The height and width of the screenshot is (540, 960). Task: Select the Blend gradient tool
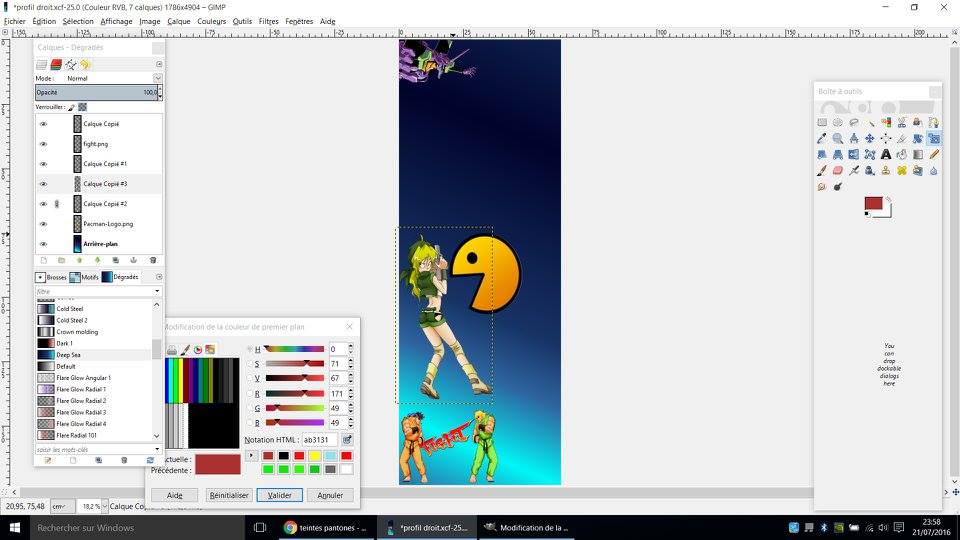pyautogui.click(x=918, y=154)
